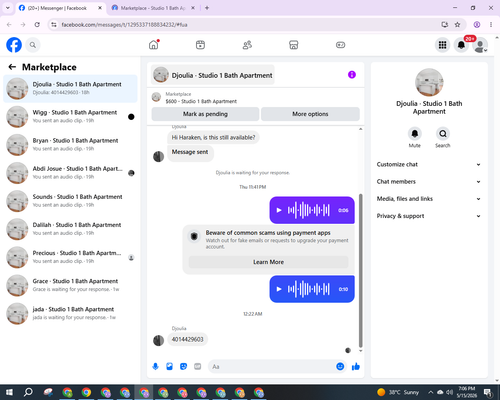Expand Customize chat section
The width and height of the screenshot is (500, 400).
(429, 164)
